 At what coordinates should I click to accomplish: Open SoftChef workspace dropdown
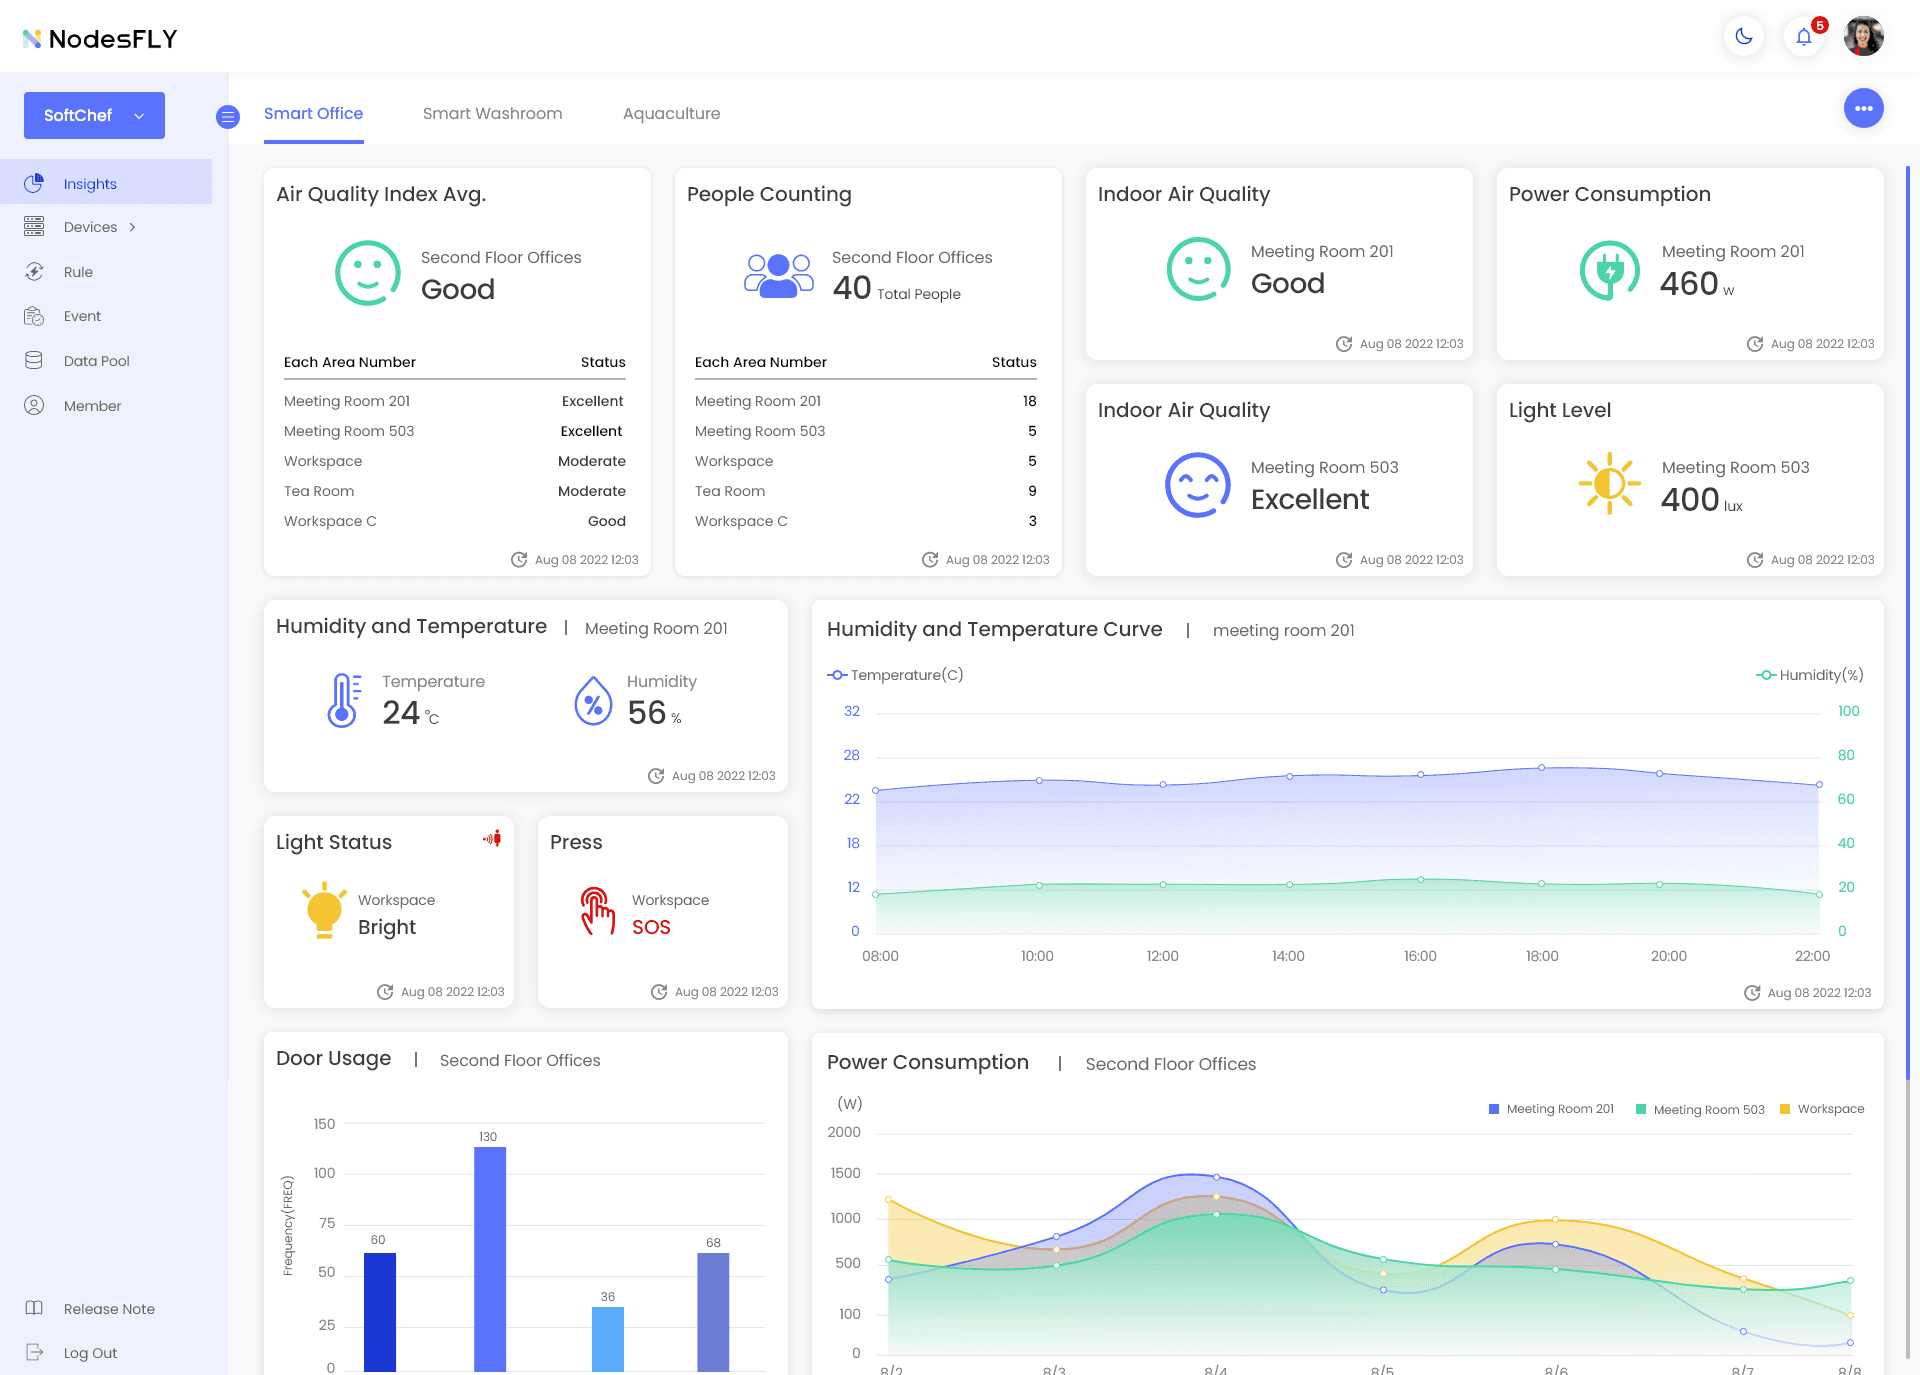(x=94, y=116)
